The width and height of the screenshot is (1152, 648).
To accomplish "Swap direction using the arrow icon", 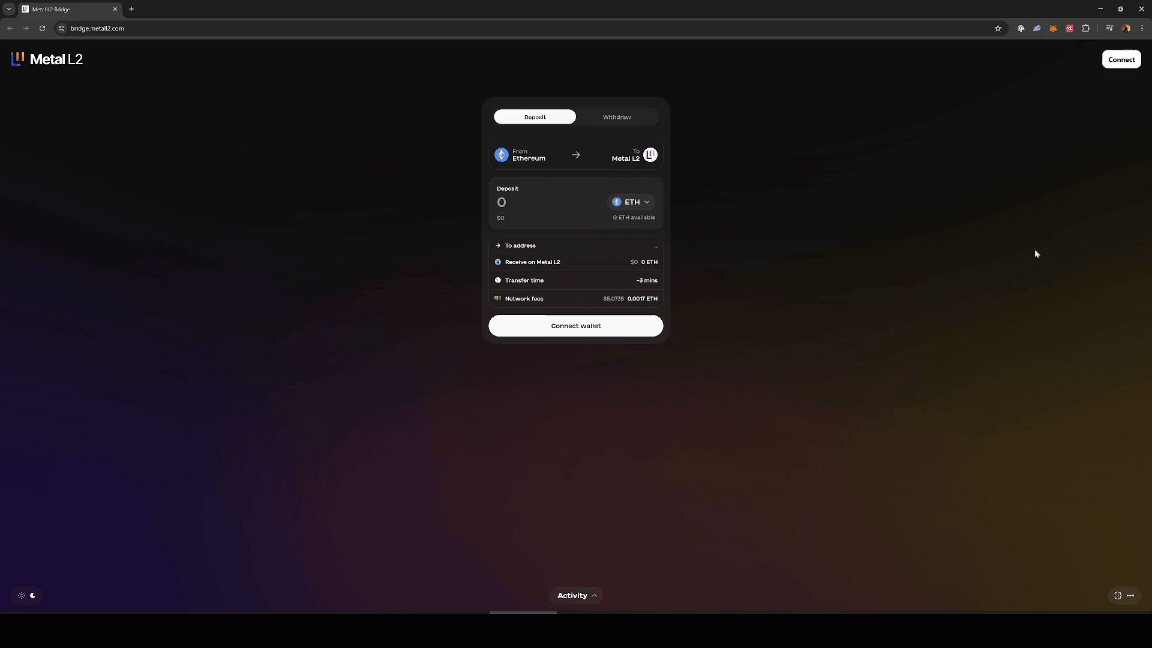I will click(x=576, y=155).
